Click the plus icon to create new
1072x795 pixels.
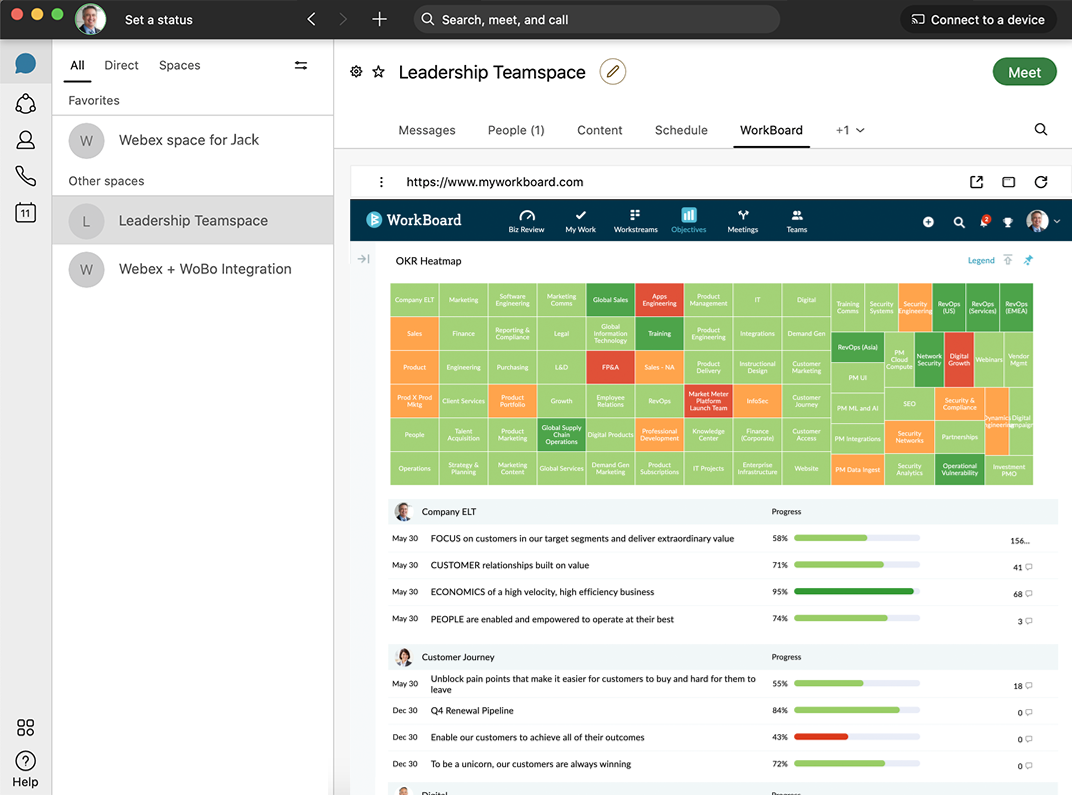(379, 19)
